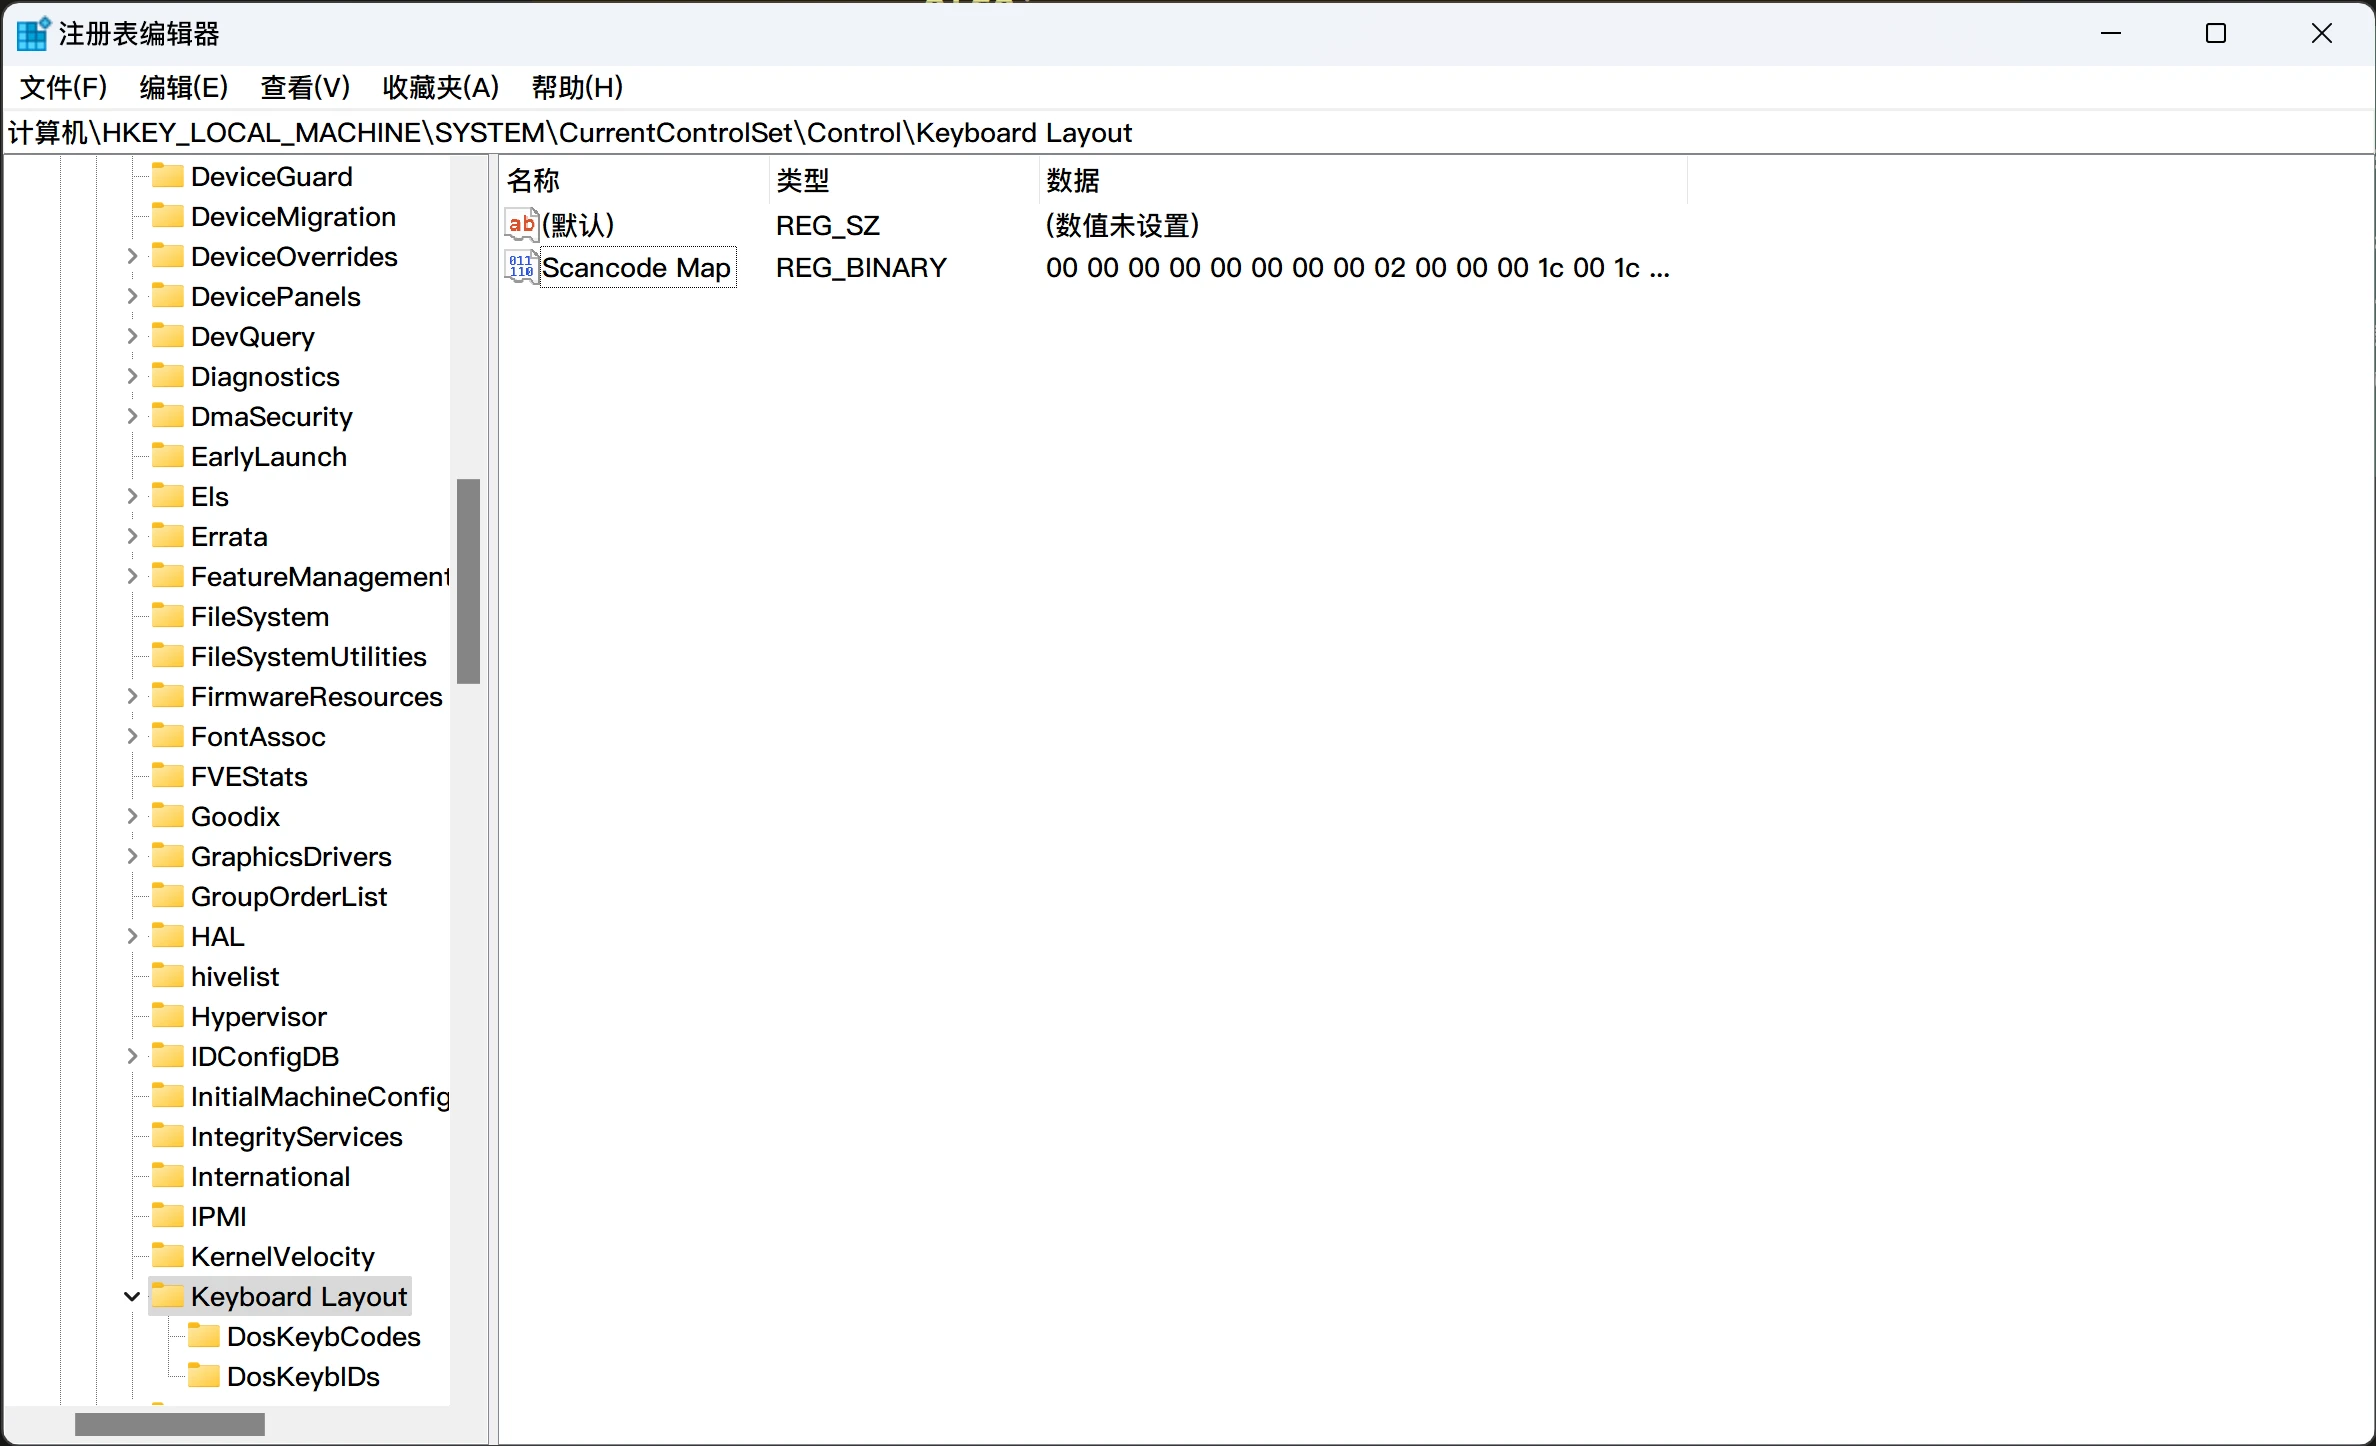Select the FileSystem key
This screenshot has width=2376, height=1446.
click(x=259, y=616)
